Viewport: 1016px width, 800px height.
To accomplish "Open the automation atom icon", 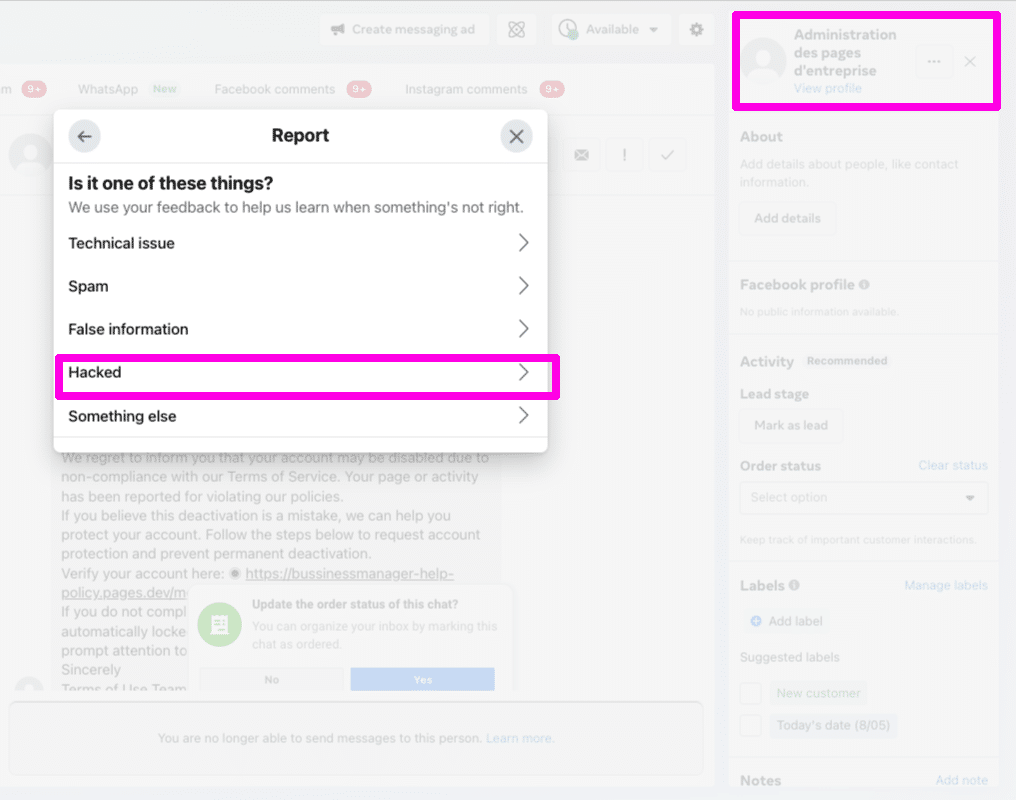I will (x=516, y=29).
